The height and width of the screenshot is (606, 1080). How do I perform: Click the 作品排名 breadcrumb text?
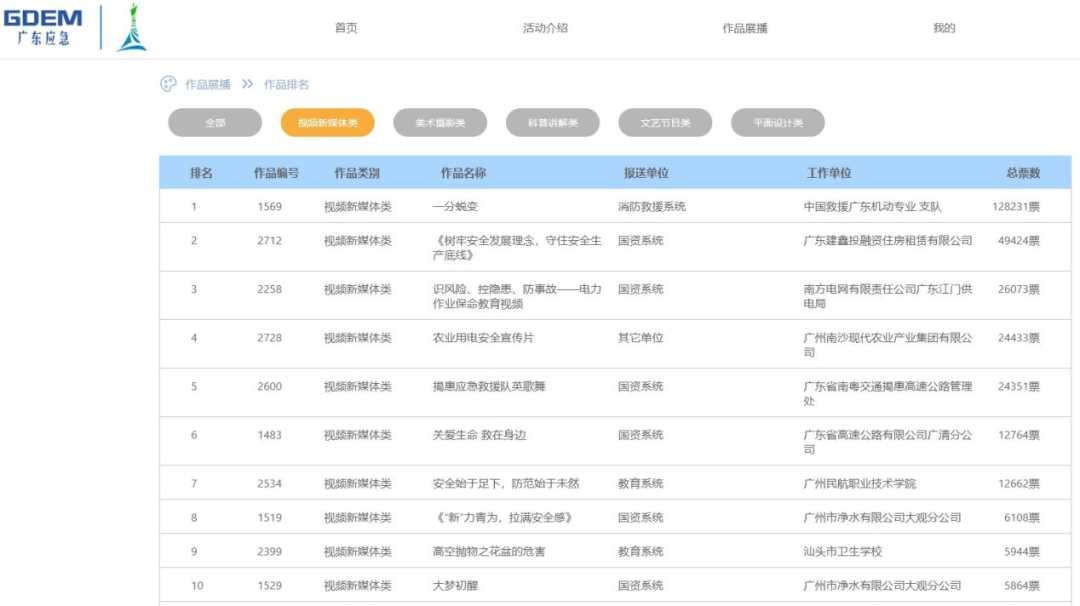tap(287, 84)
